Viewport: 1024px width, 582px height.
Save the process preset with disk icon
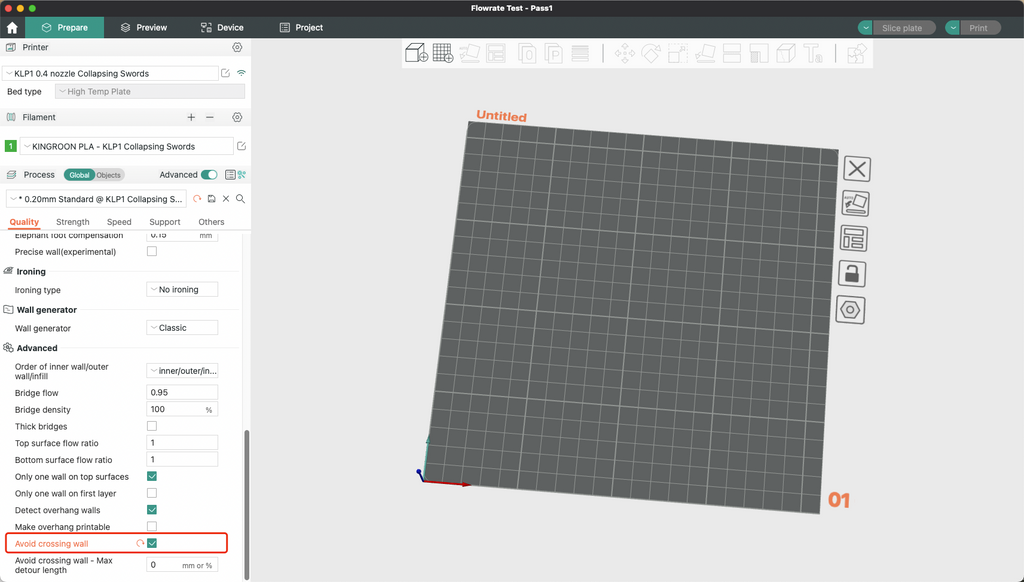point(212,199)
